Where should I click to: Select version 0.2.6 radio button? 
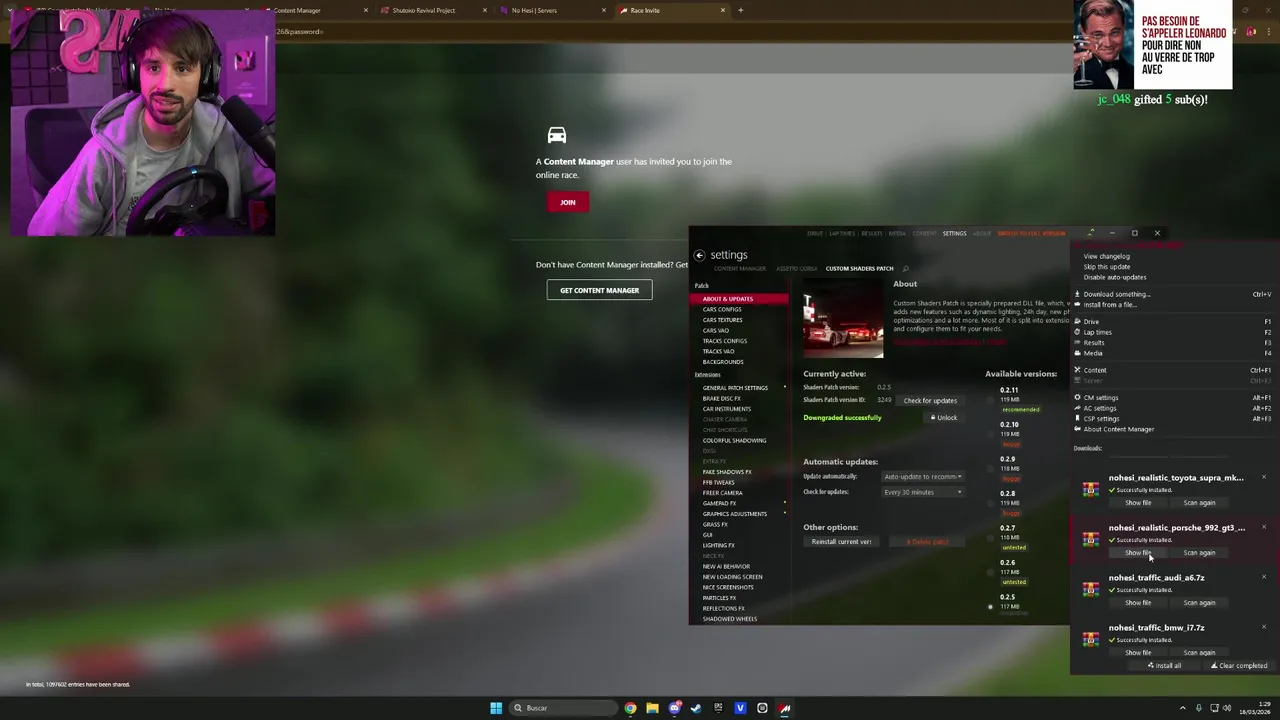click(991, 572)
